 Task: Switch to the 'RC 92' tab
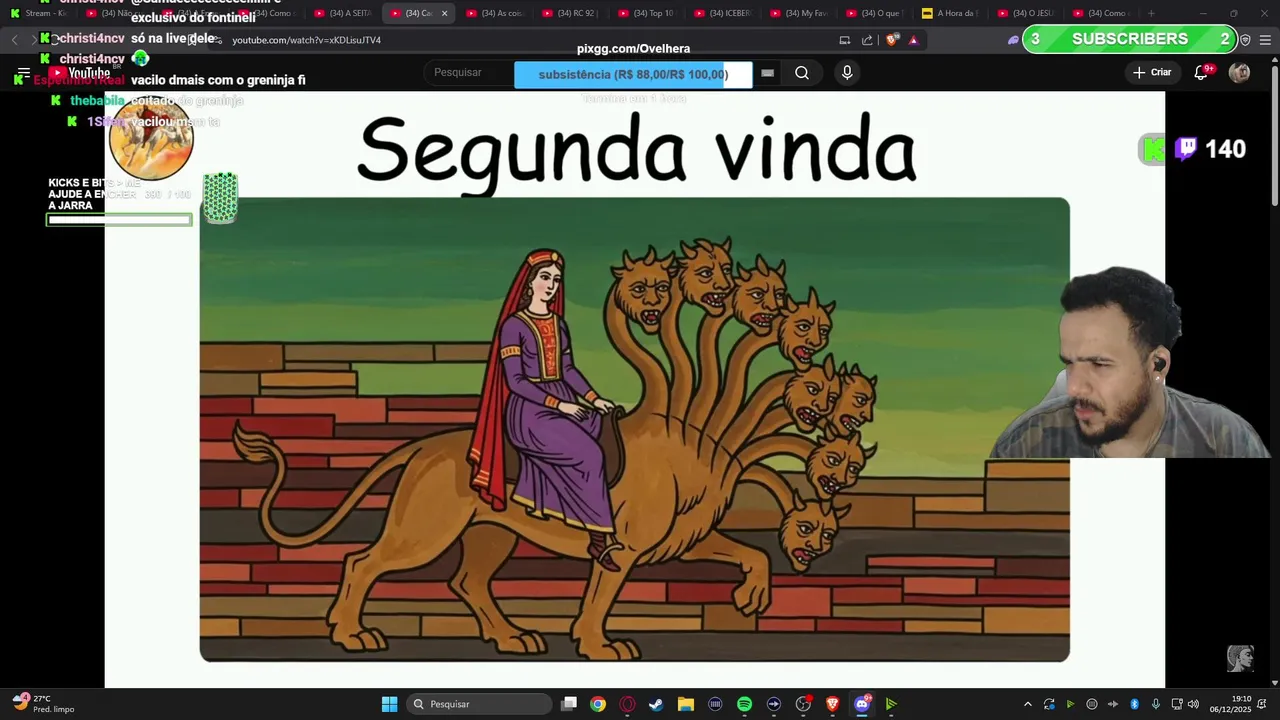pos(571,13)
